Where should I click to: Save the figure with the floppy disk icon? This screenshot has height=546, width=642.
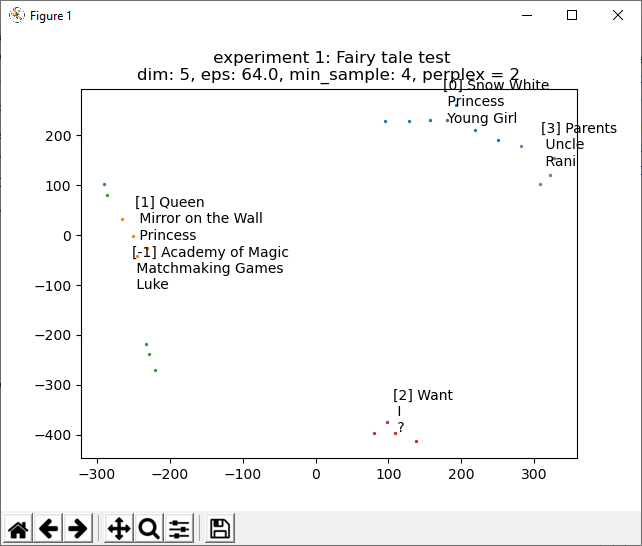pyautogui.click(x=220, y=529)
